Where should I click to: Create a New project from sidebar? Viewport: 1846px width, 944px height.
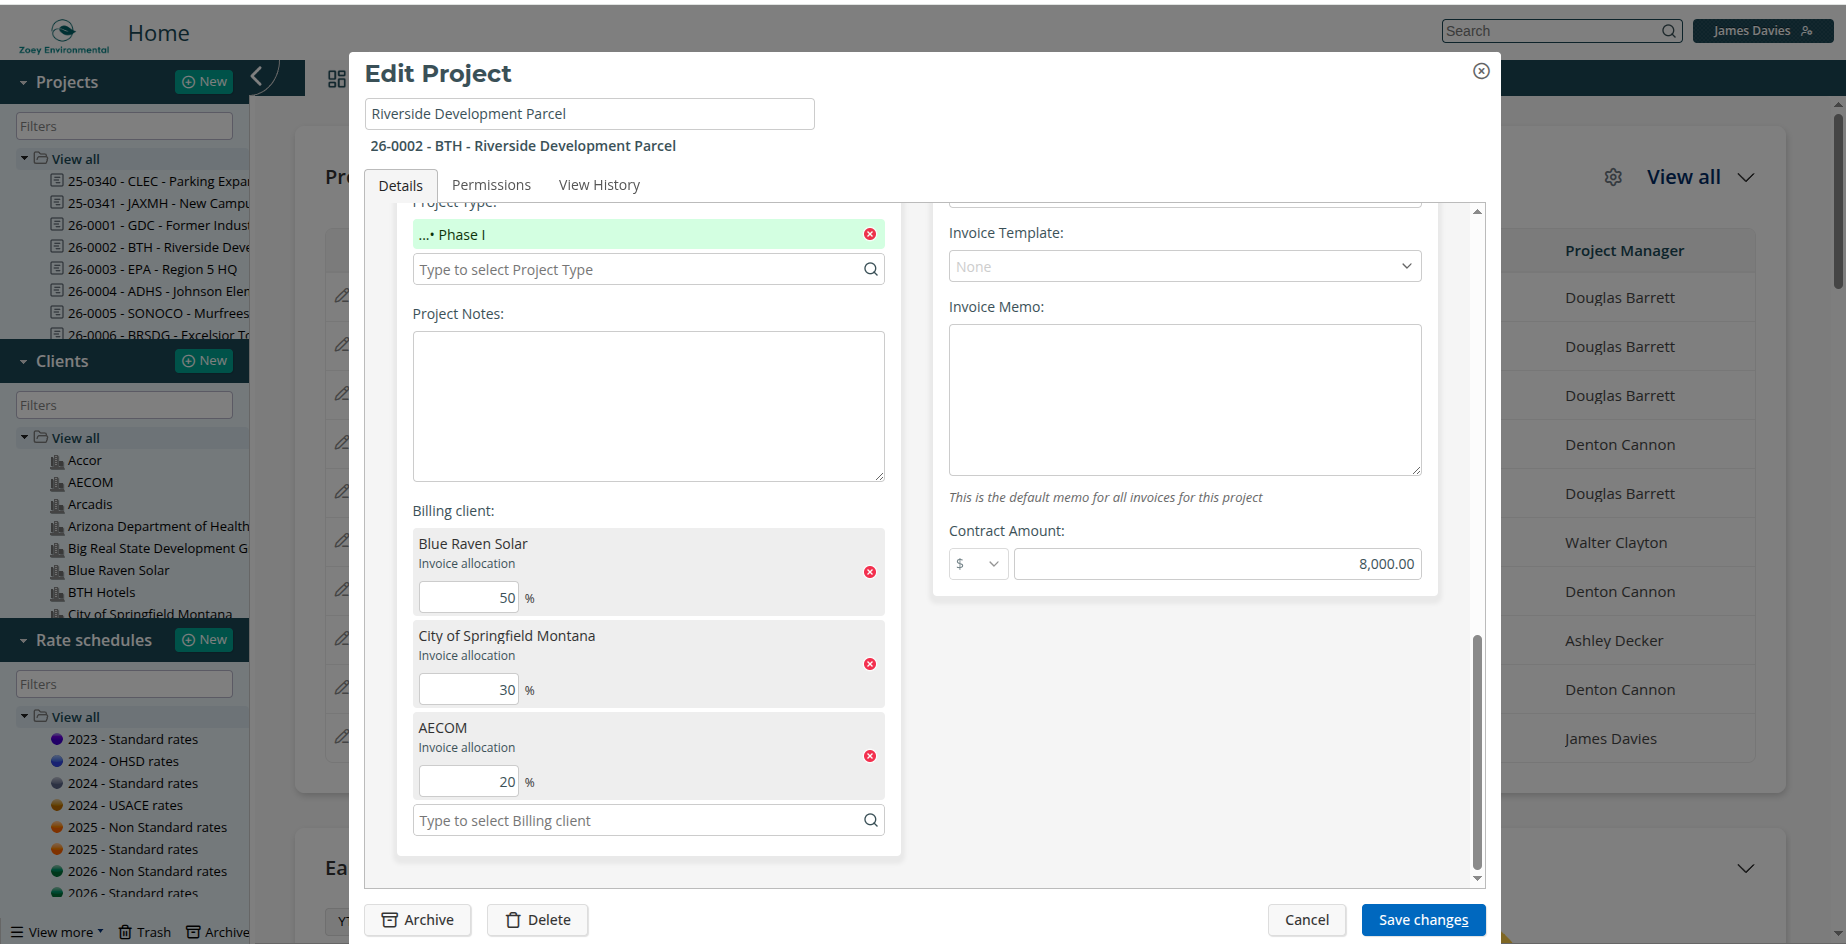pos(204,82)
